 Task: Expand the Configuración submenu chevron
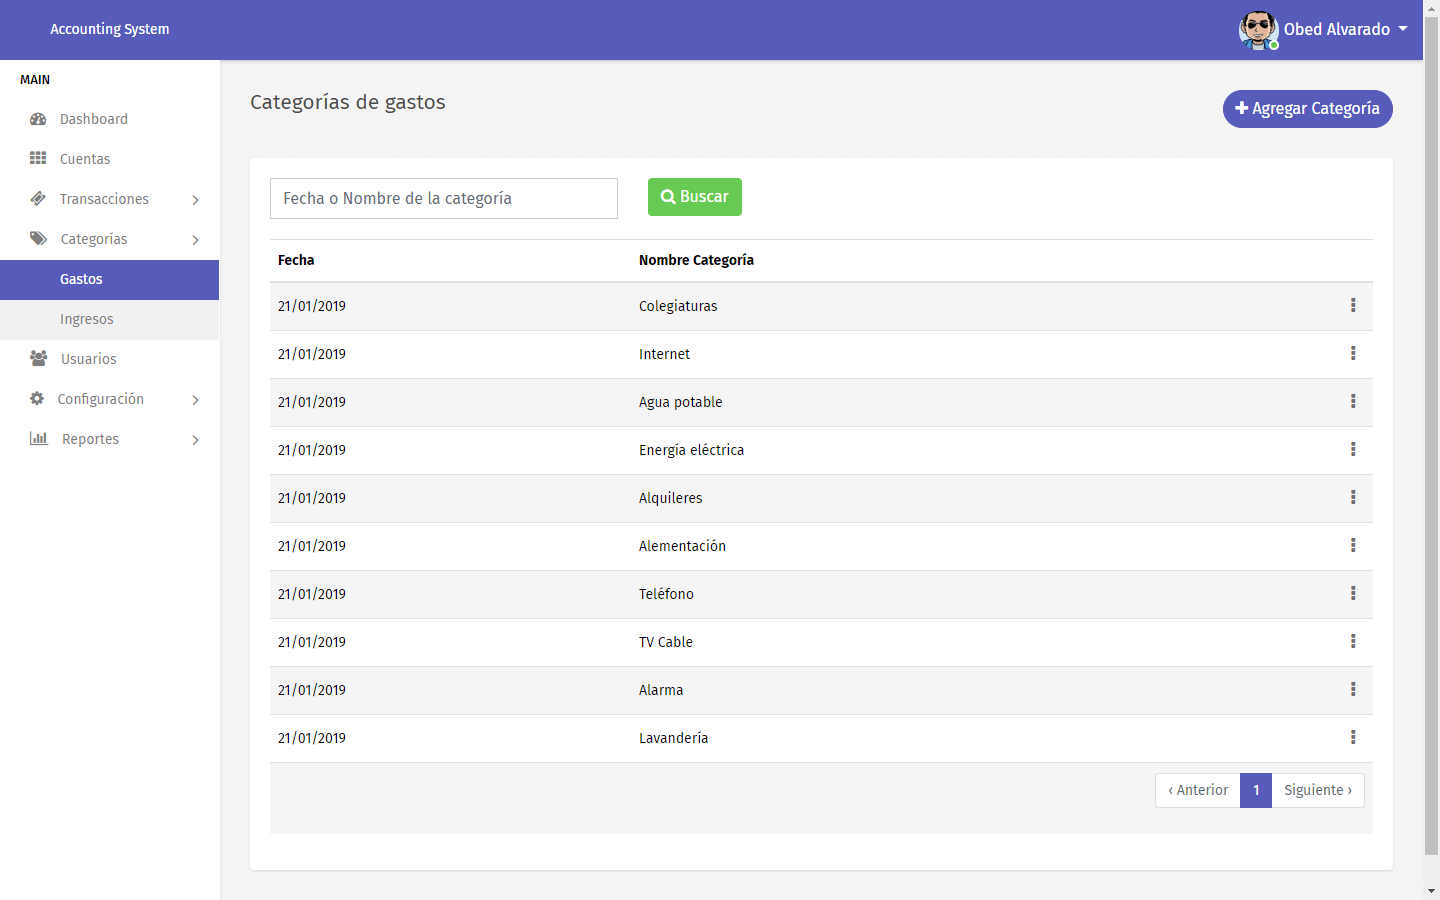195,400
